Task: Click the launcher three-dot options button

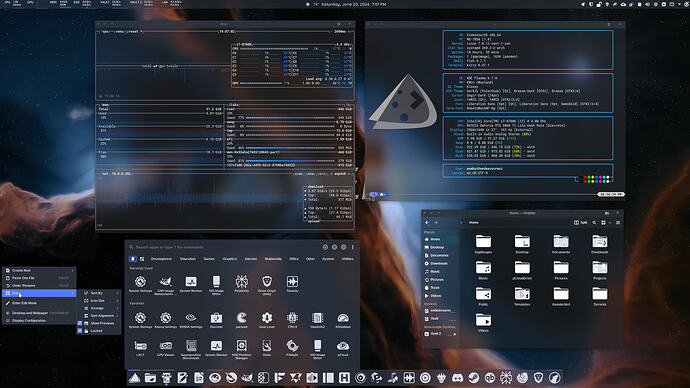Action: pos(352,247)
